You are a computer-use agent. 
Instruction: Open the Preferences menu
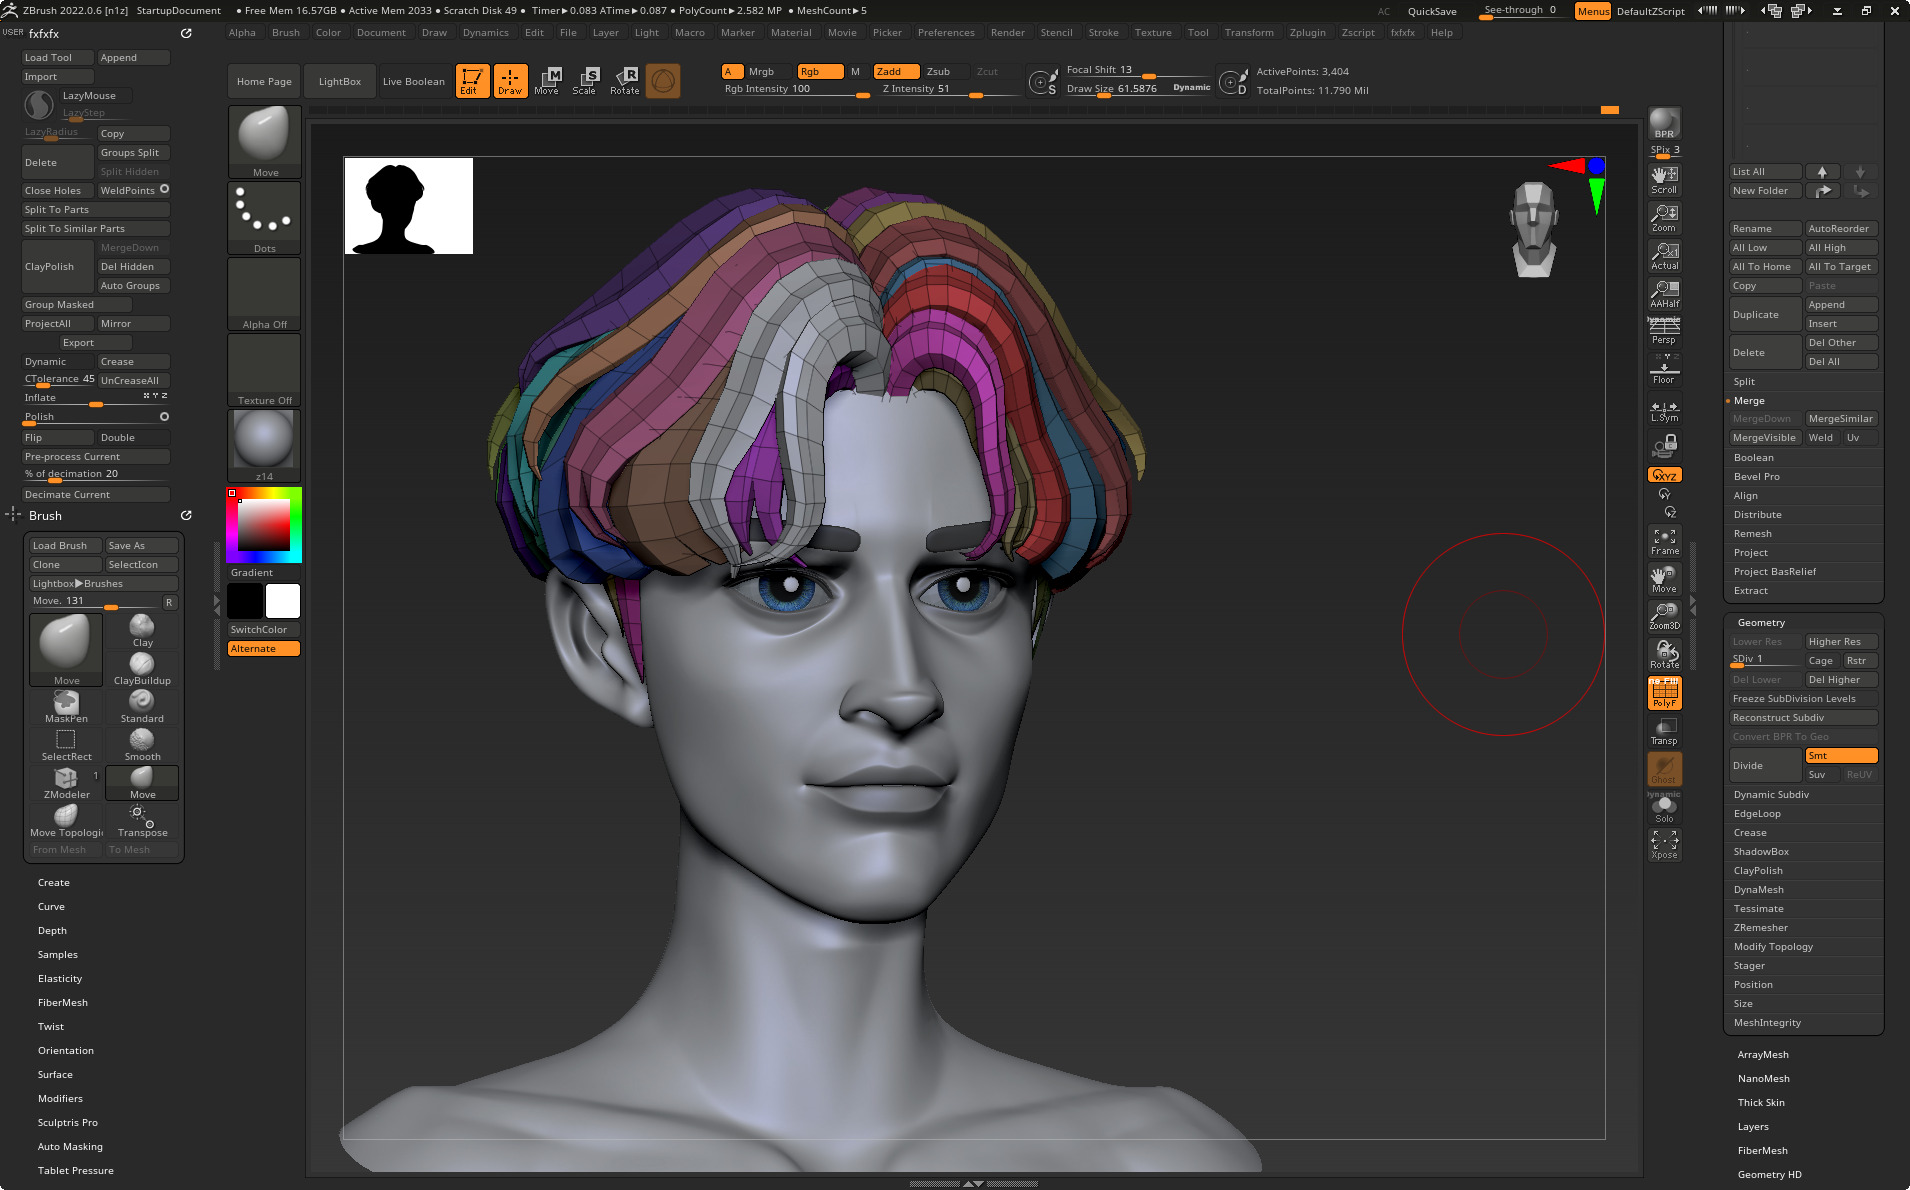(946, 33)
